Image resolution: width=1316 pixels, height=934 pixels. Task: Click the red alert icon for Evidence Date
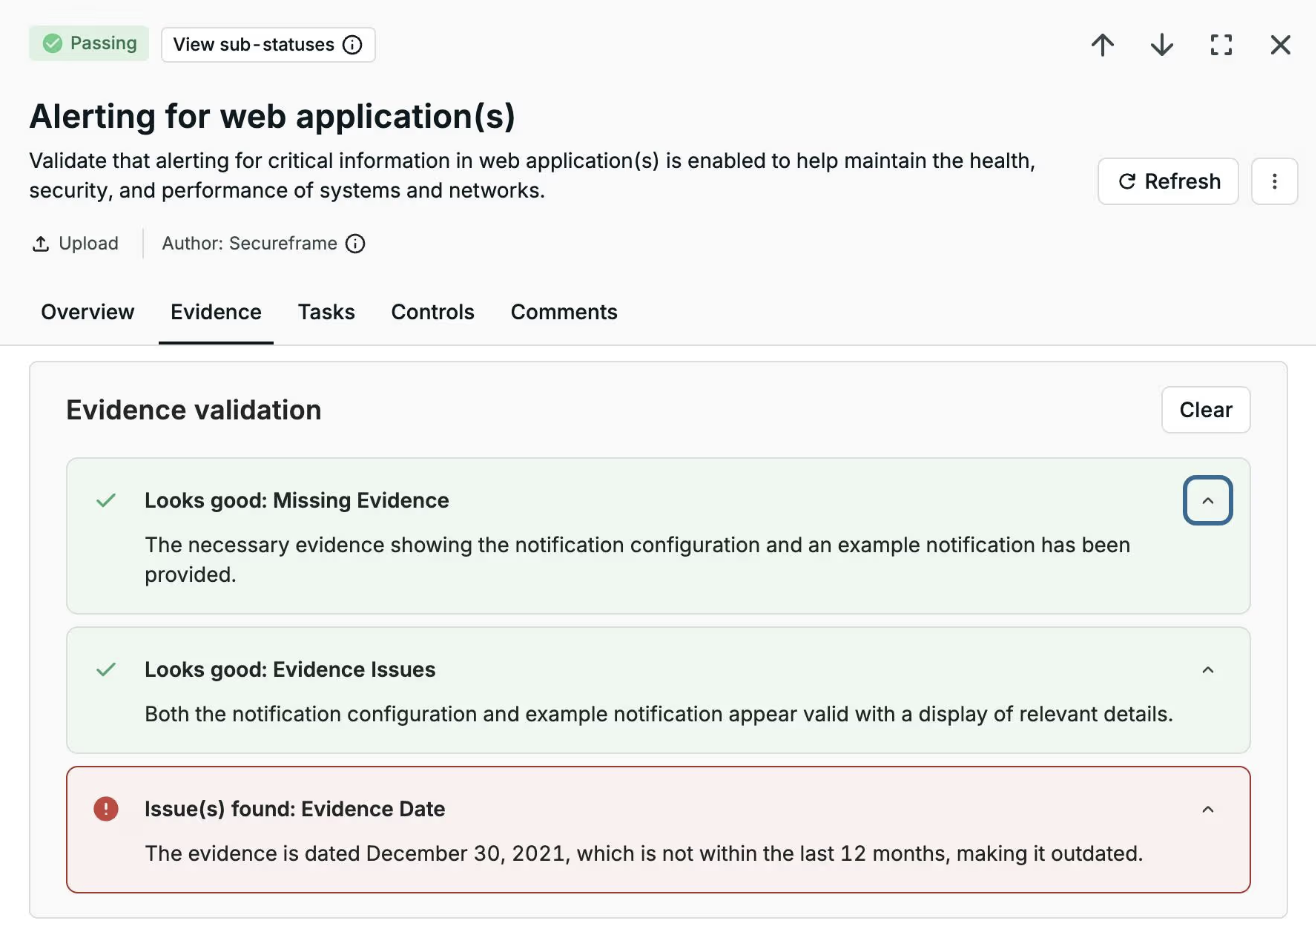pos(106,809)
